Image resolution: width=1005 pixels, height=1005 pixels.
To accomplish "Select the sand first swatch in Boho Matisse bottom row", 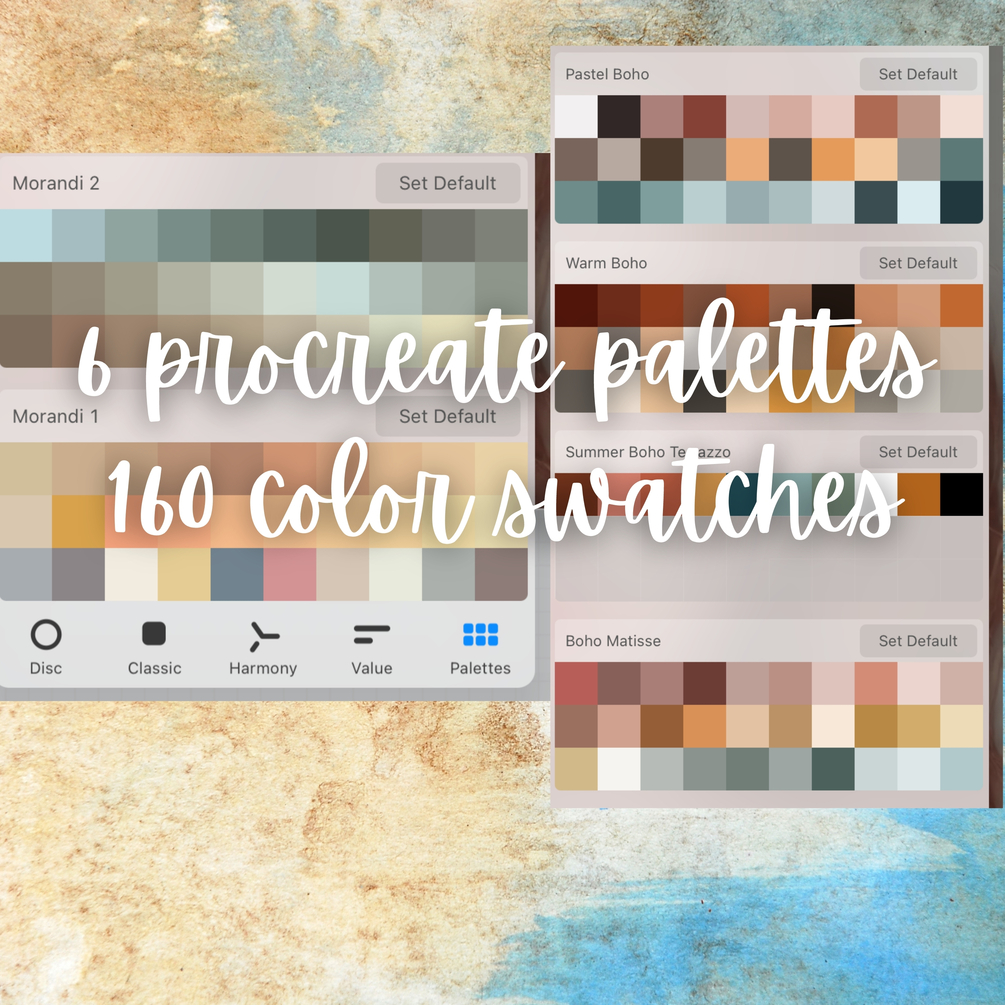I will pos(576,769).
